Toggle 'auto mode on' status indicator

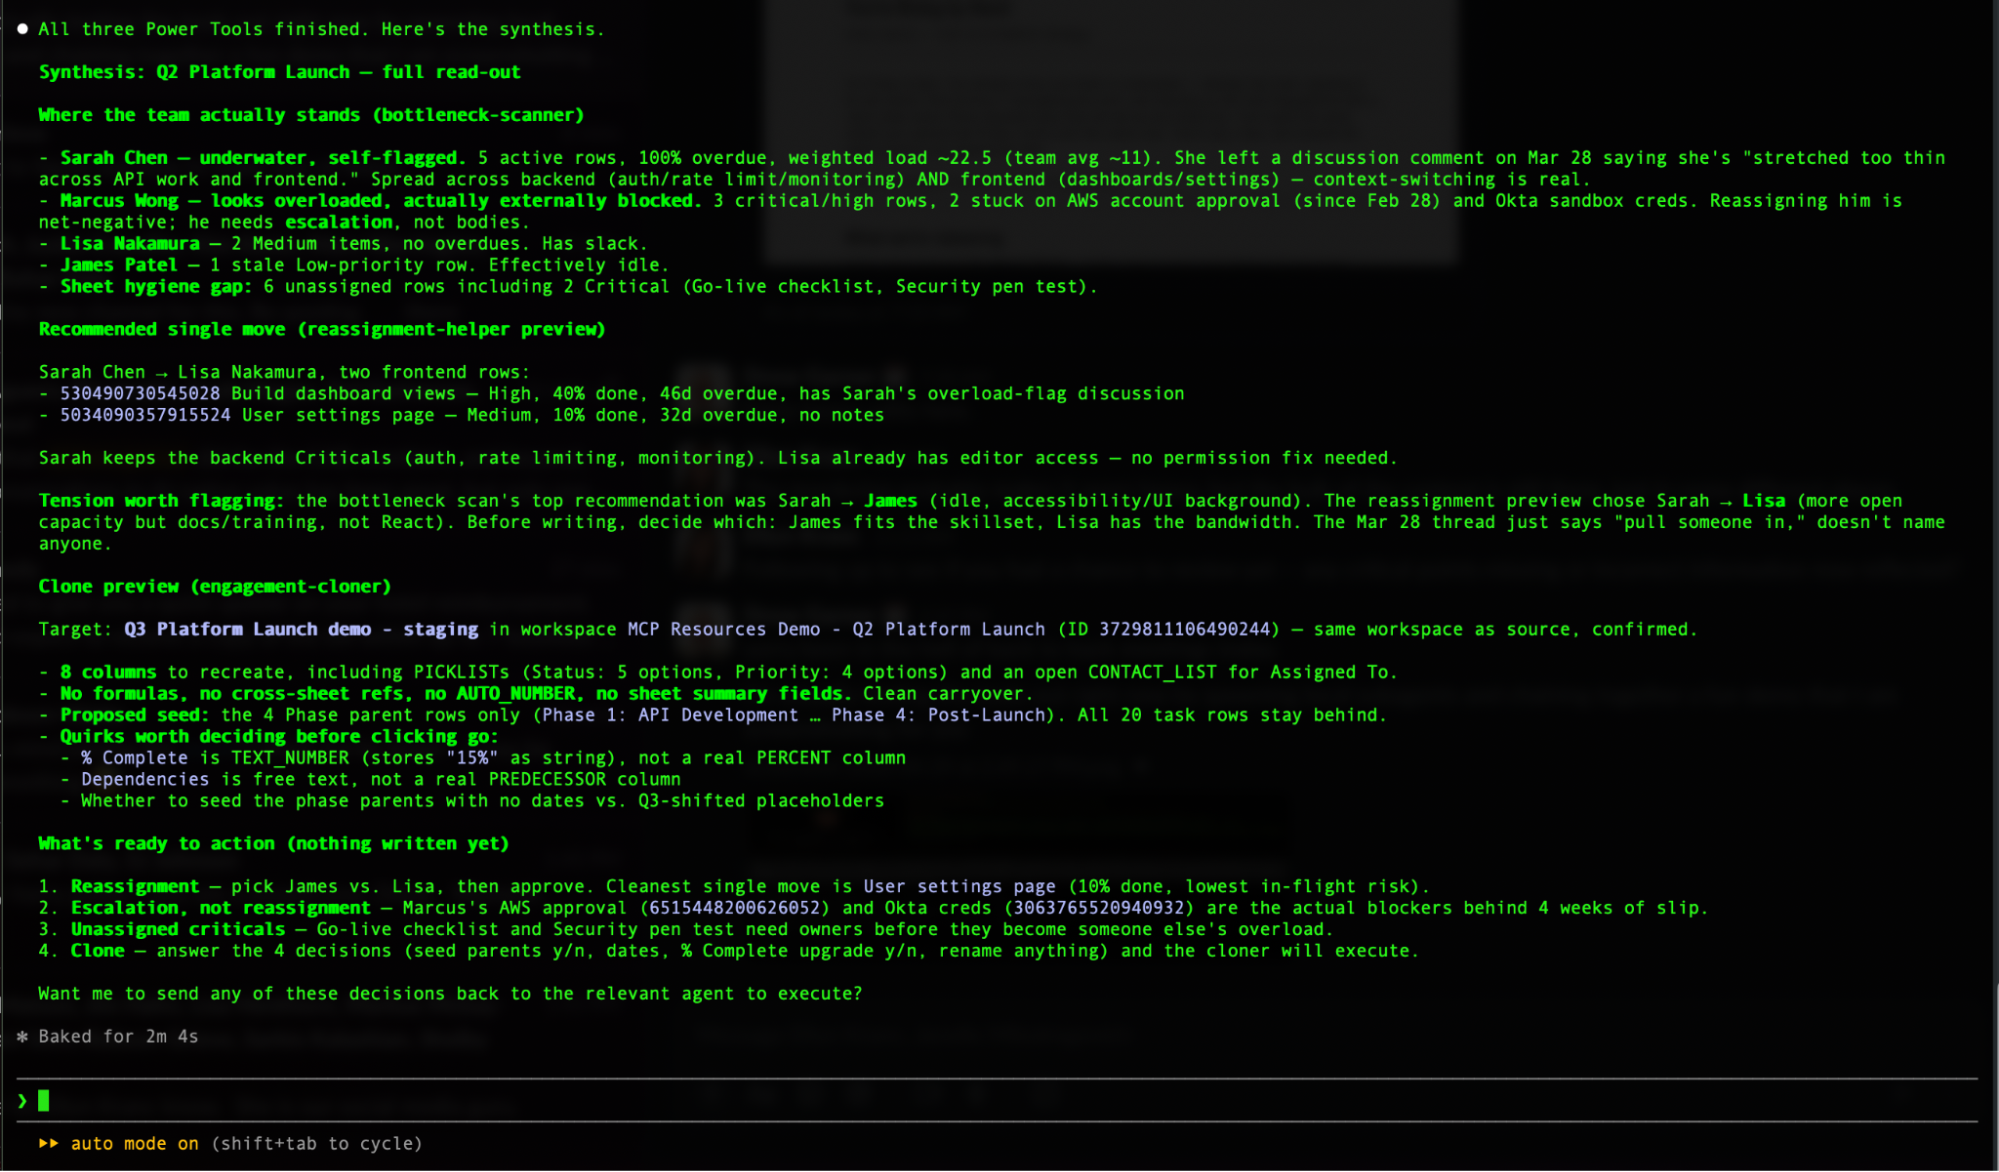135,1144
